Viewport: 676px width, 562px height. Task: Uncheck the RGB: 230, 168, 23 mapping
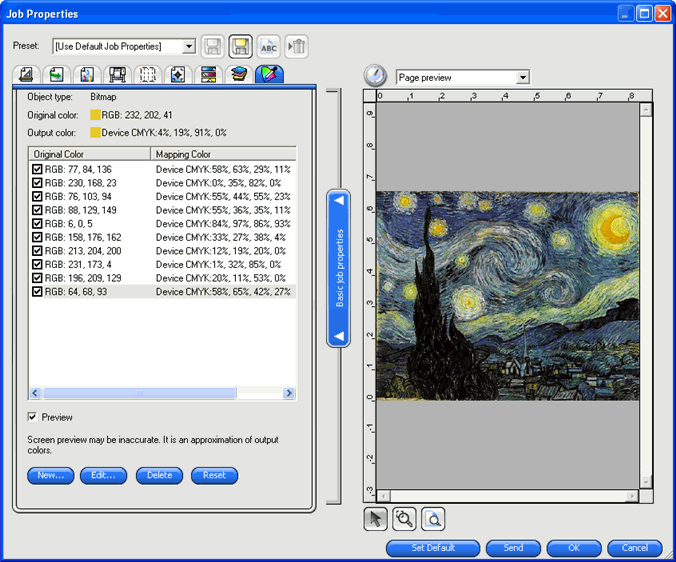pyautogui.click(x=37, y=183)
